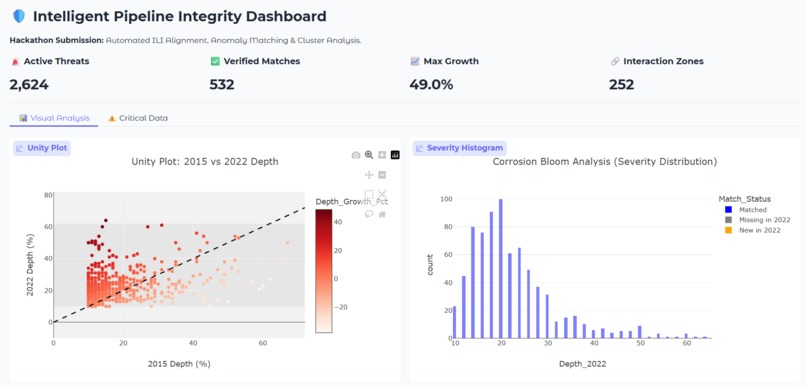Click the Depth_Growth_Pct red color bar
The image size is (806, 387).
323,271
